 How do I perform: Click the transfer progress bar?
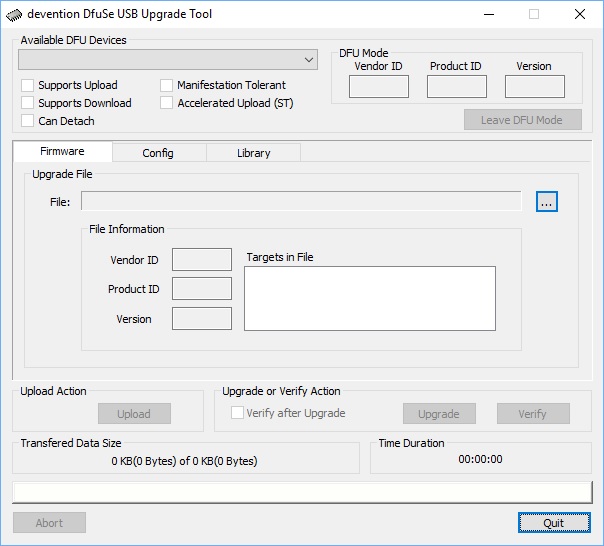(x=302, y=492)
